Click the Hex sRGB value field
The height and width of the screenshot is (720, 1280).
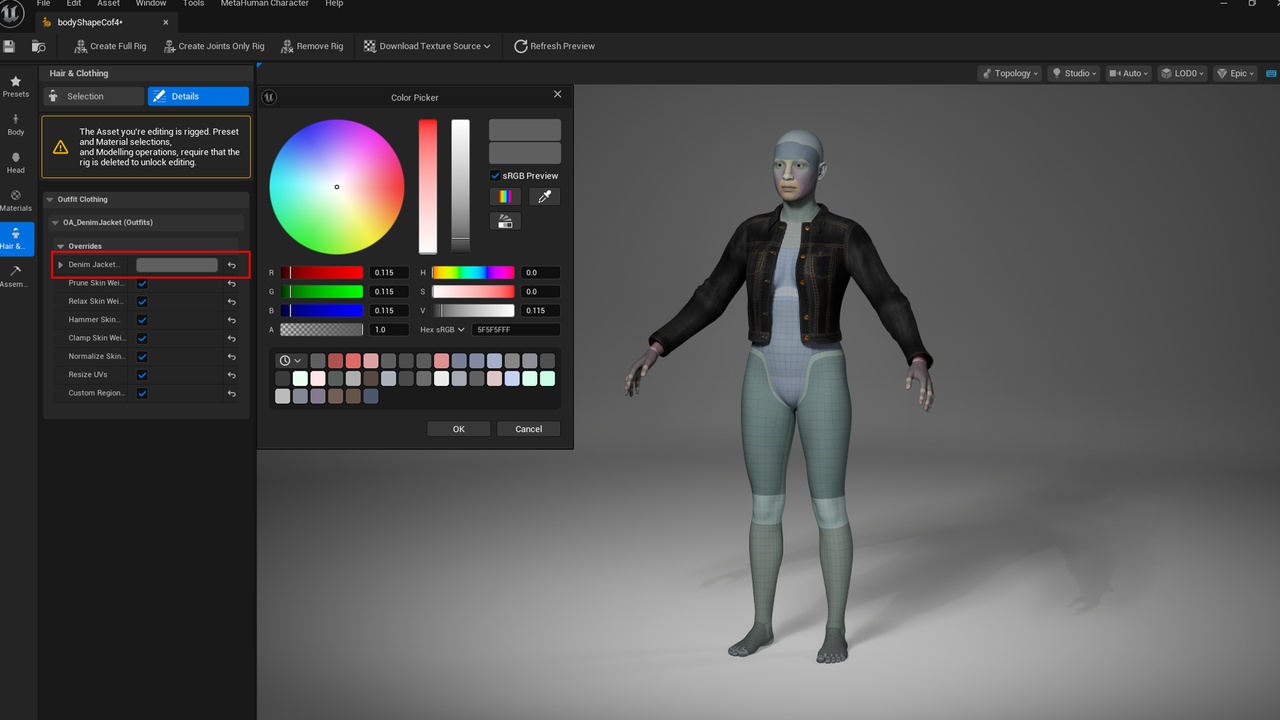517,329
